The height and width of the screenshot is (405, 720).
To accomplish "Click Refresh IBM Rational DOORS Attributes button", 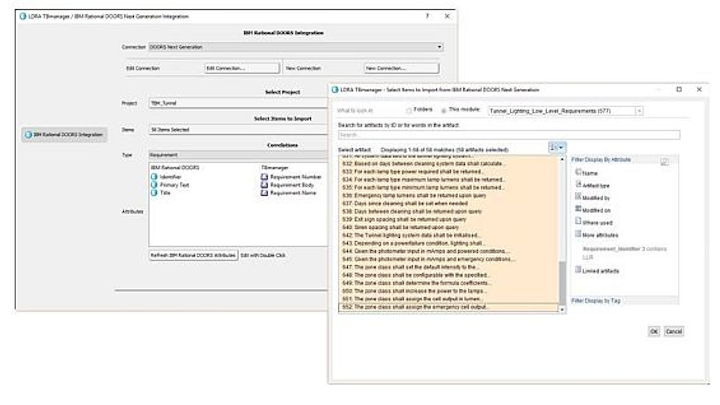I will [193, 255].
